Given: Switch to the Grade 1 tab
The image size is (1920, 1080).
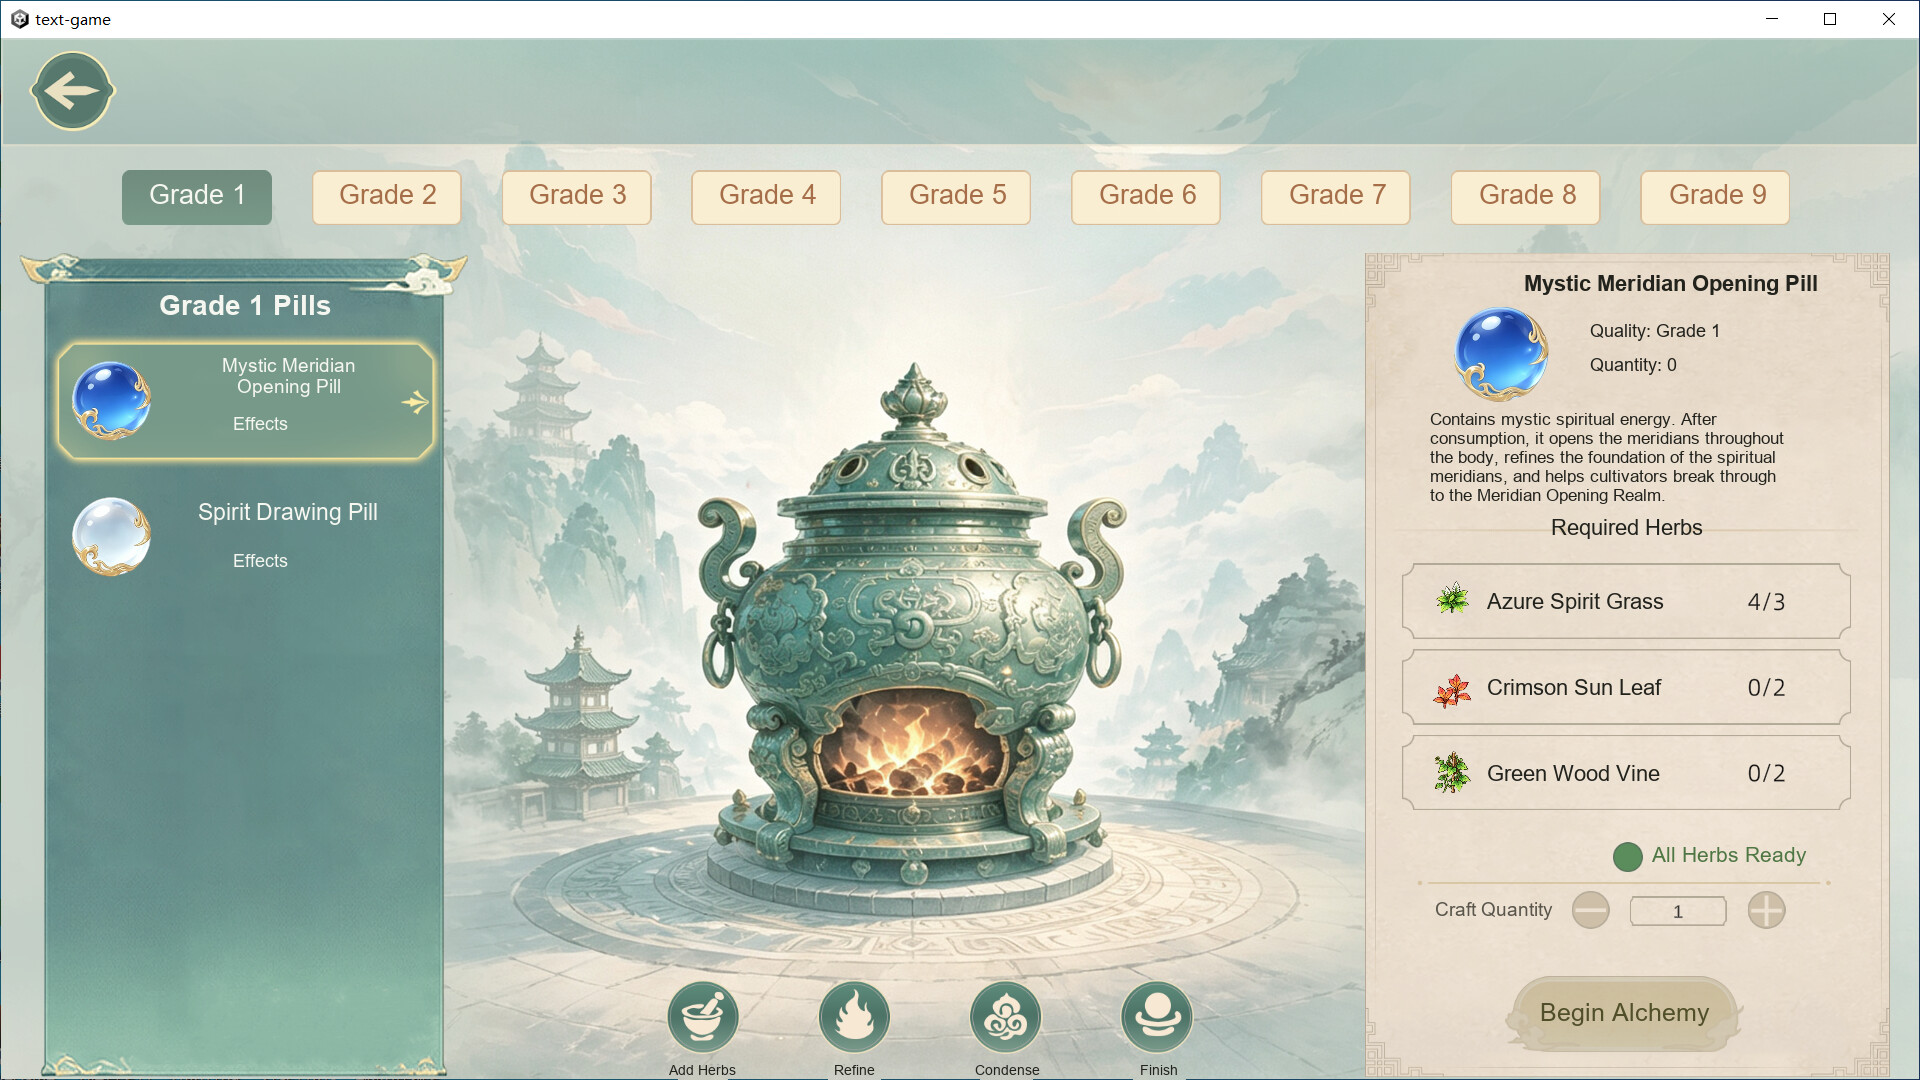Looking at the screenshot, I should [x=197, y=196].
